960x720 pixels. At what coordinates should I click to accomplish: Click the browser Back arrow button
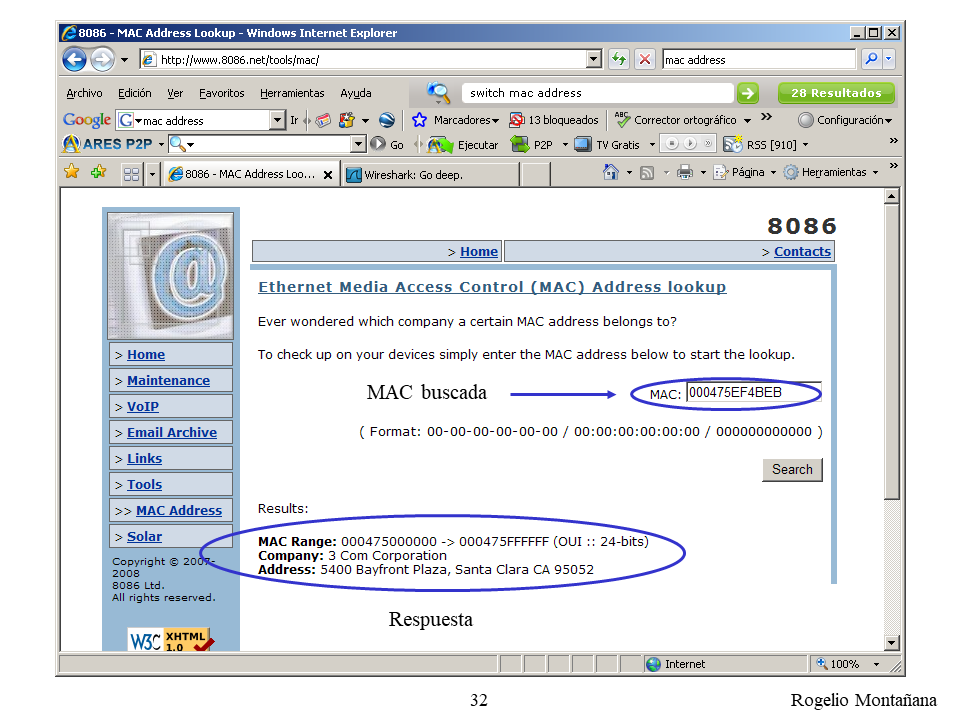click(x=75, y=60)
